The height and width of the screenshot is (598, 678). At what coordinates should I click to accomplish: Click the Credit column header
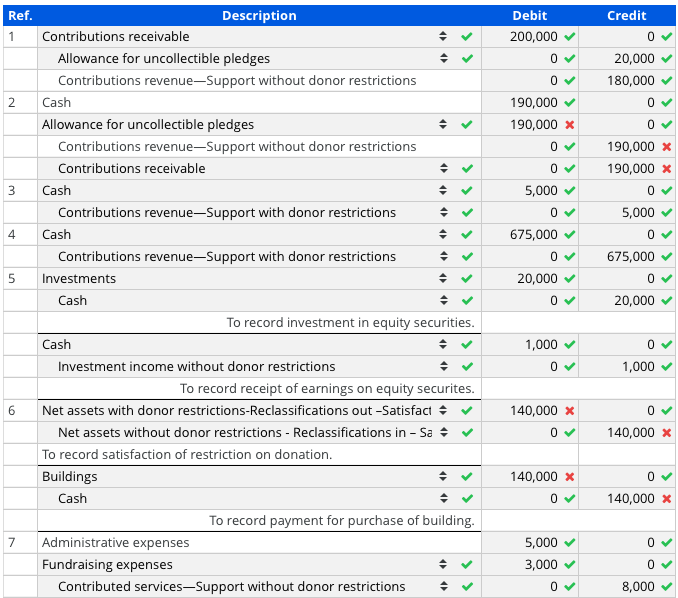(x=627, y=16)
